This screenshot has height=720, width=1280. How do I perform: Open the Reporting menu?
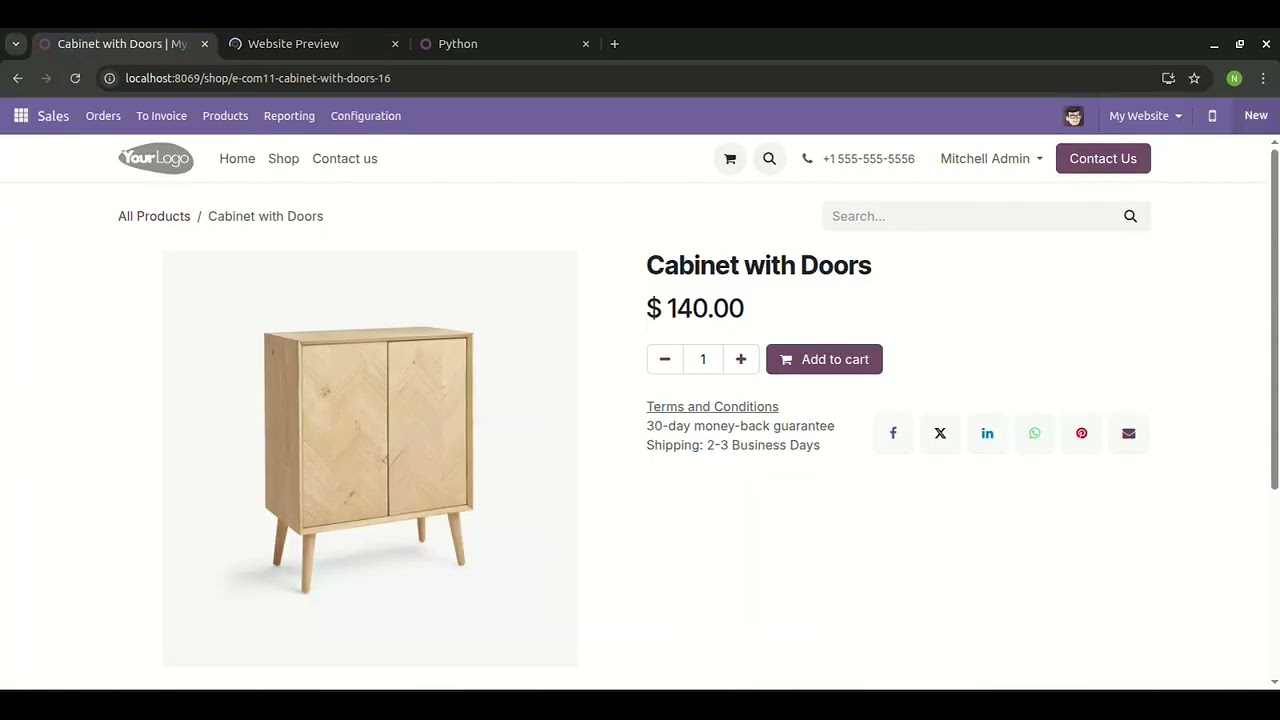289,116
